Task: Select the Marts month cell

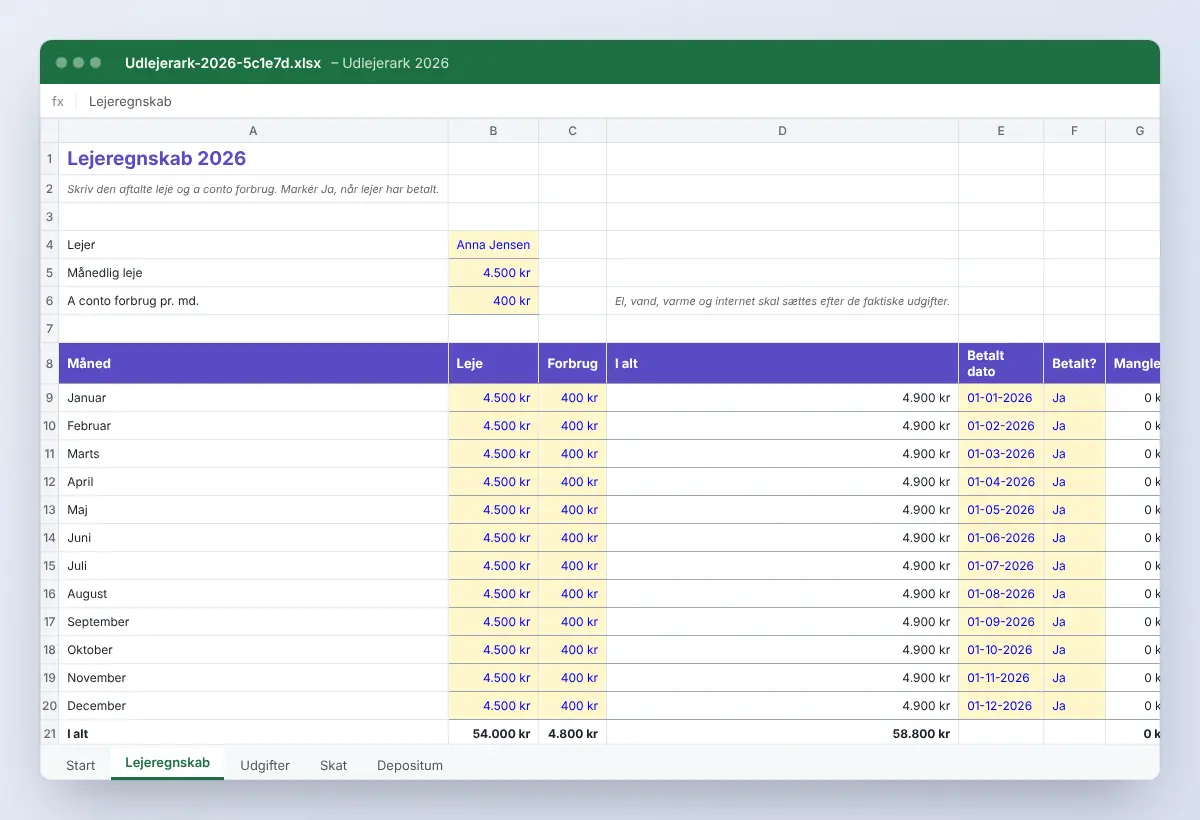Action: click(253, 454)
